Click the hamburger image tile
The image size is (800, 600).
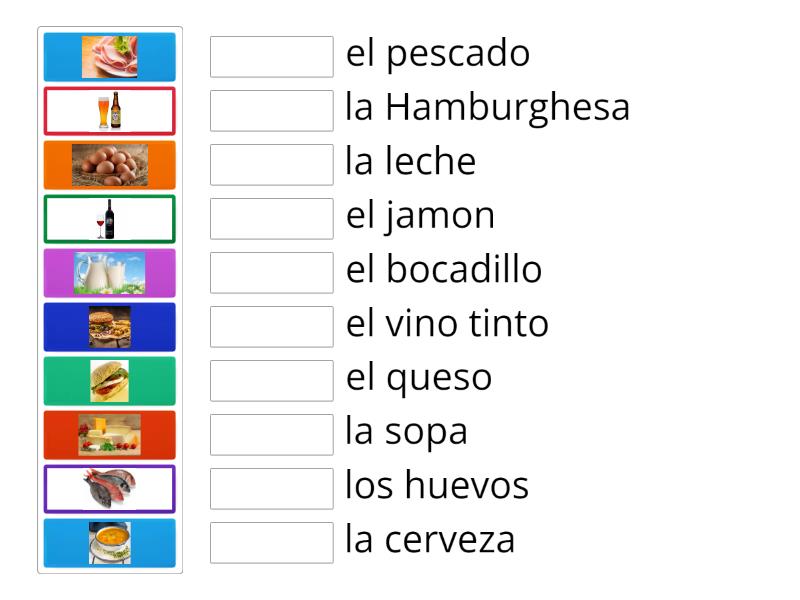pyautogui.click(x=110, y=326)
